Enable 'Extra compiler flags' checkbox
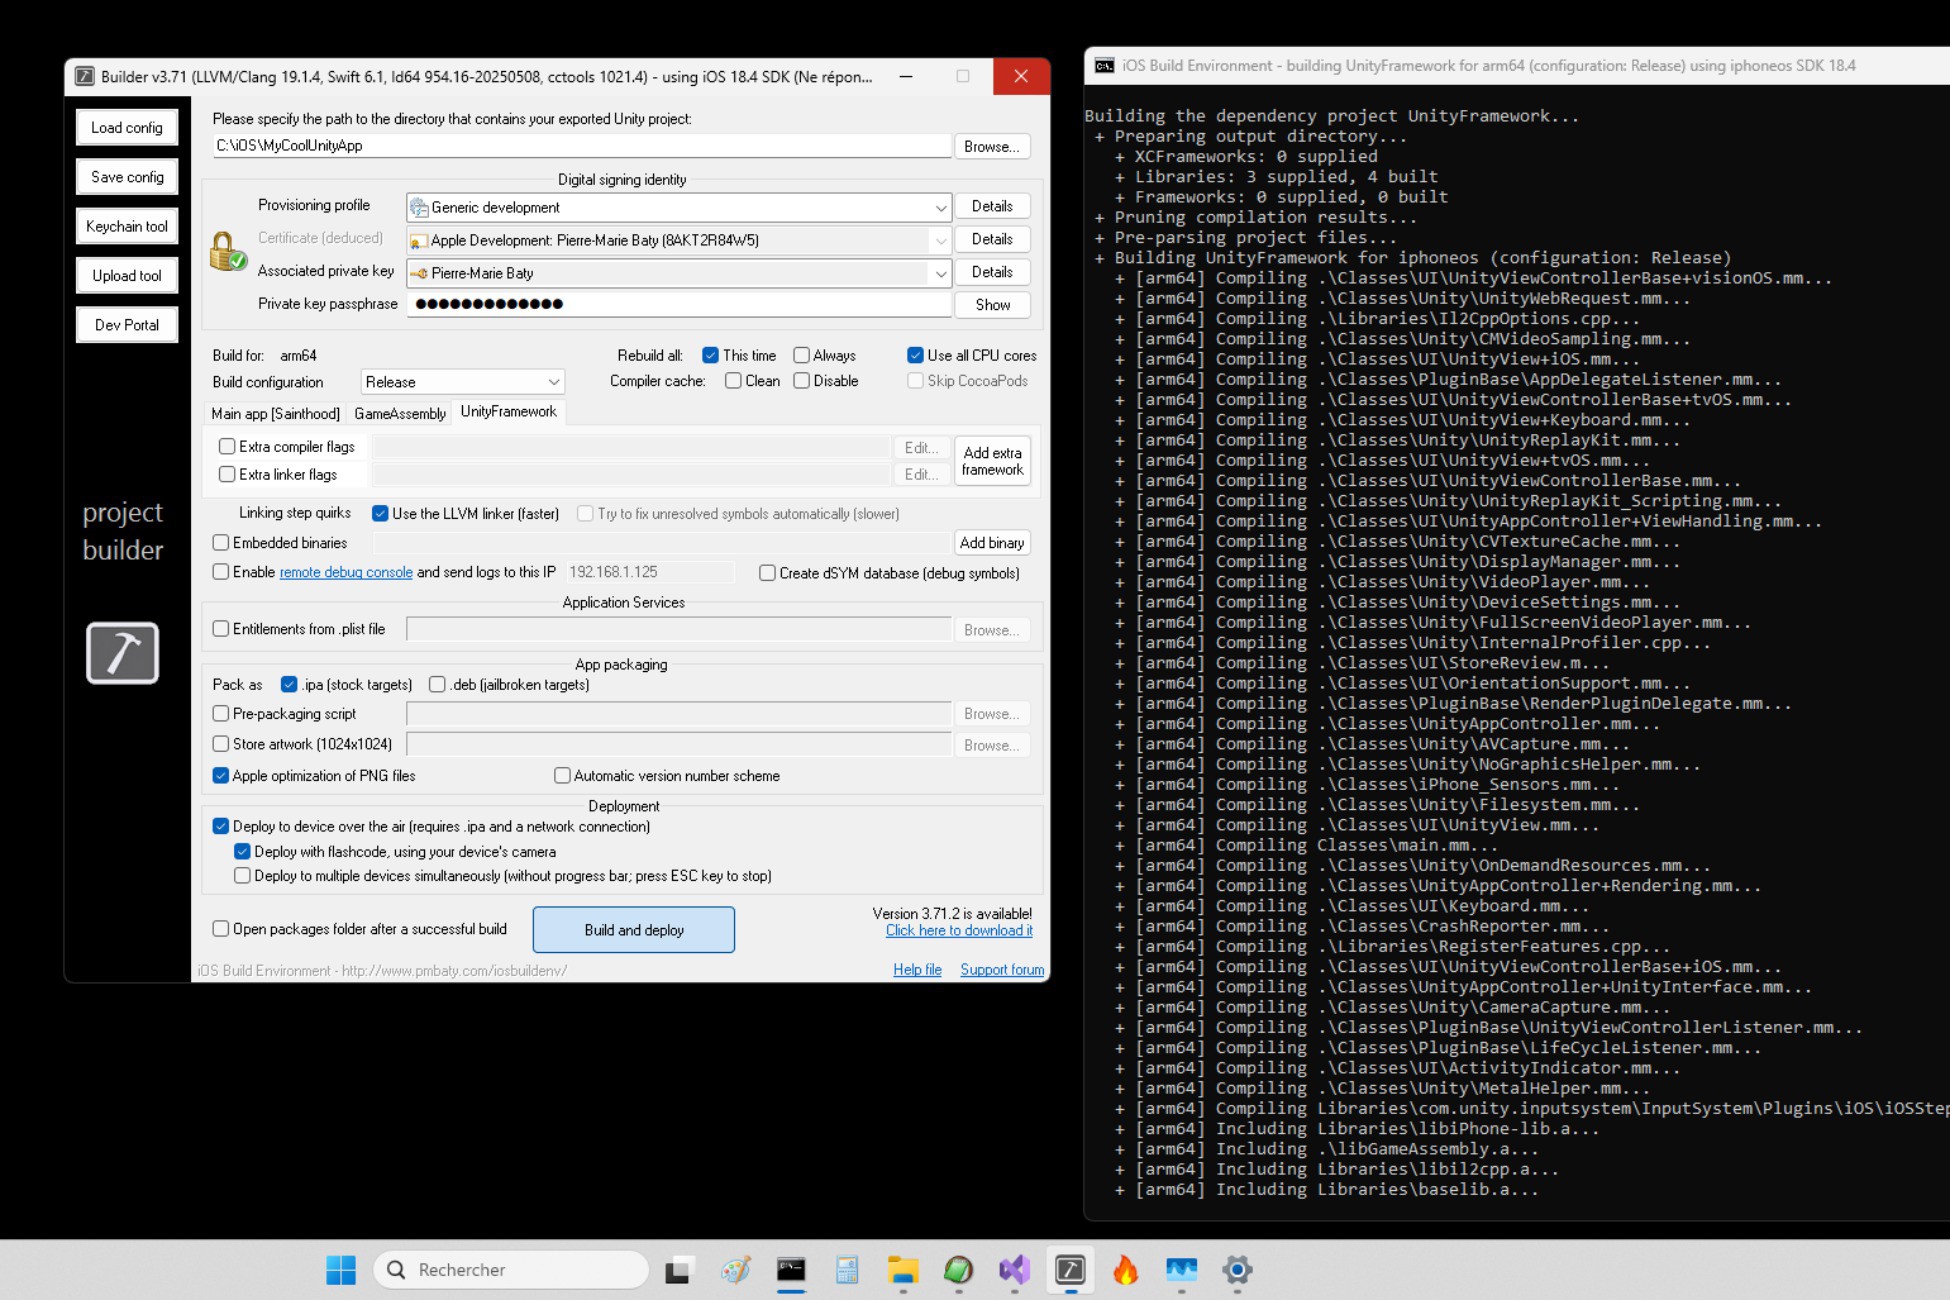 point(227,447)
